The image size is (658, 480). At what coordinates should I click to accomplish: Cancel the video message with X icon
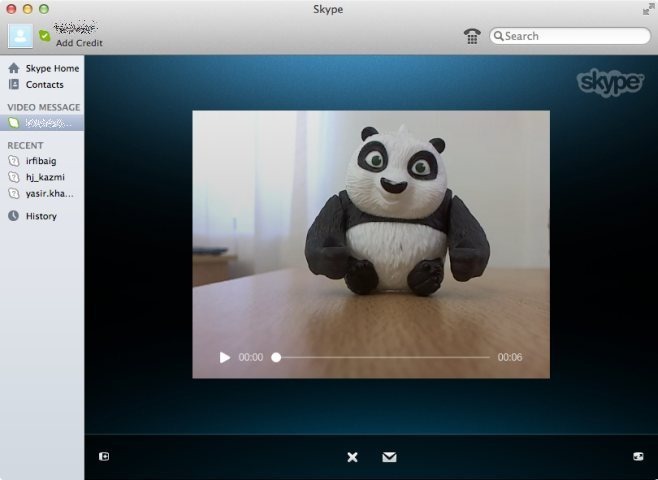(352, 457)
